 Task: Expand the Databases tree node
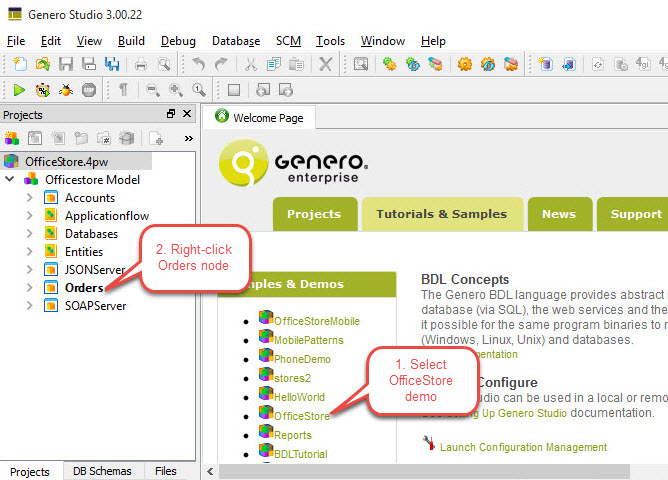[x=29, y=233]
